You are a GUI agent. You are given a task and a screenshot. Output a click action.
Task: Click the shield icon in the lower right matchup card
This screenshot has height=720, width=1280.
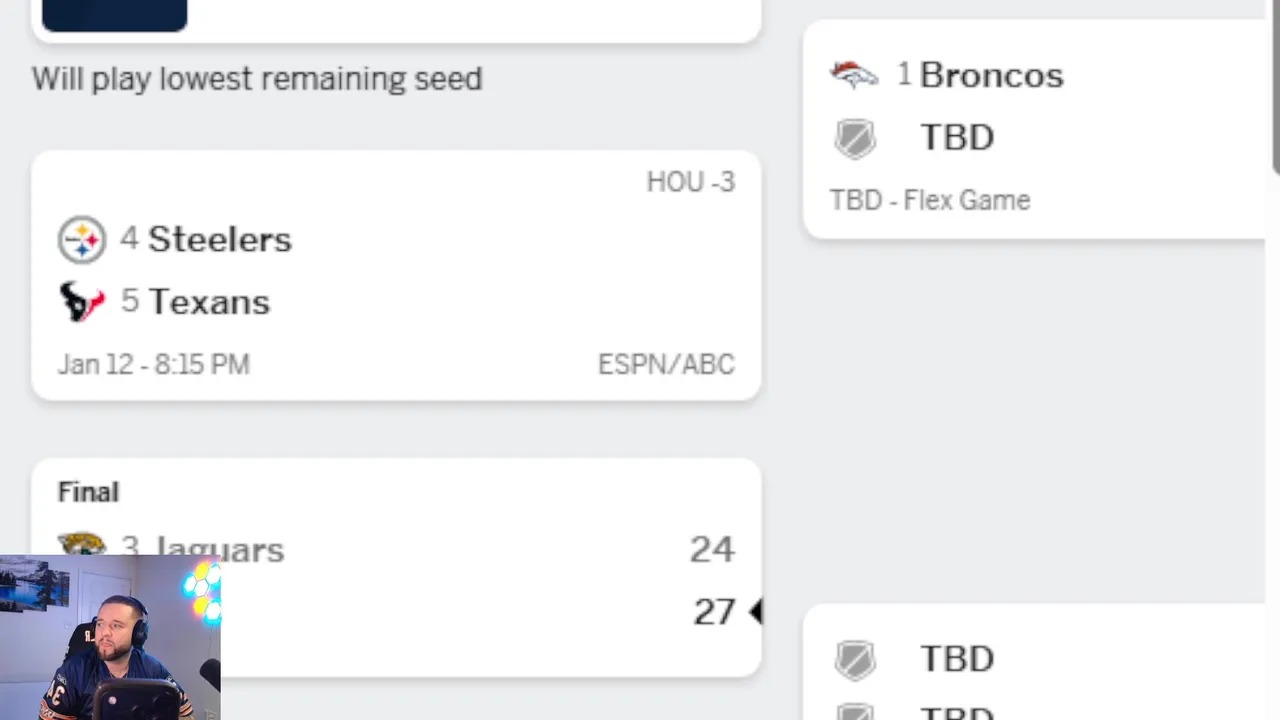[x=855, y=660]
